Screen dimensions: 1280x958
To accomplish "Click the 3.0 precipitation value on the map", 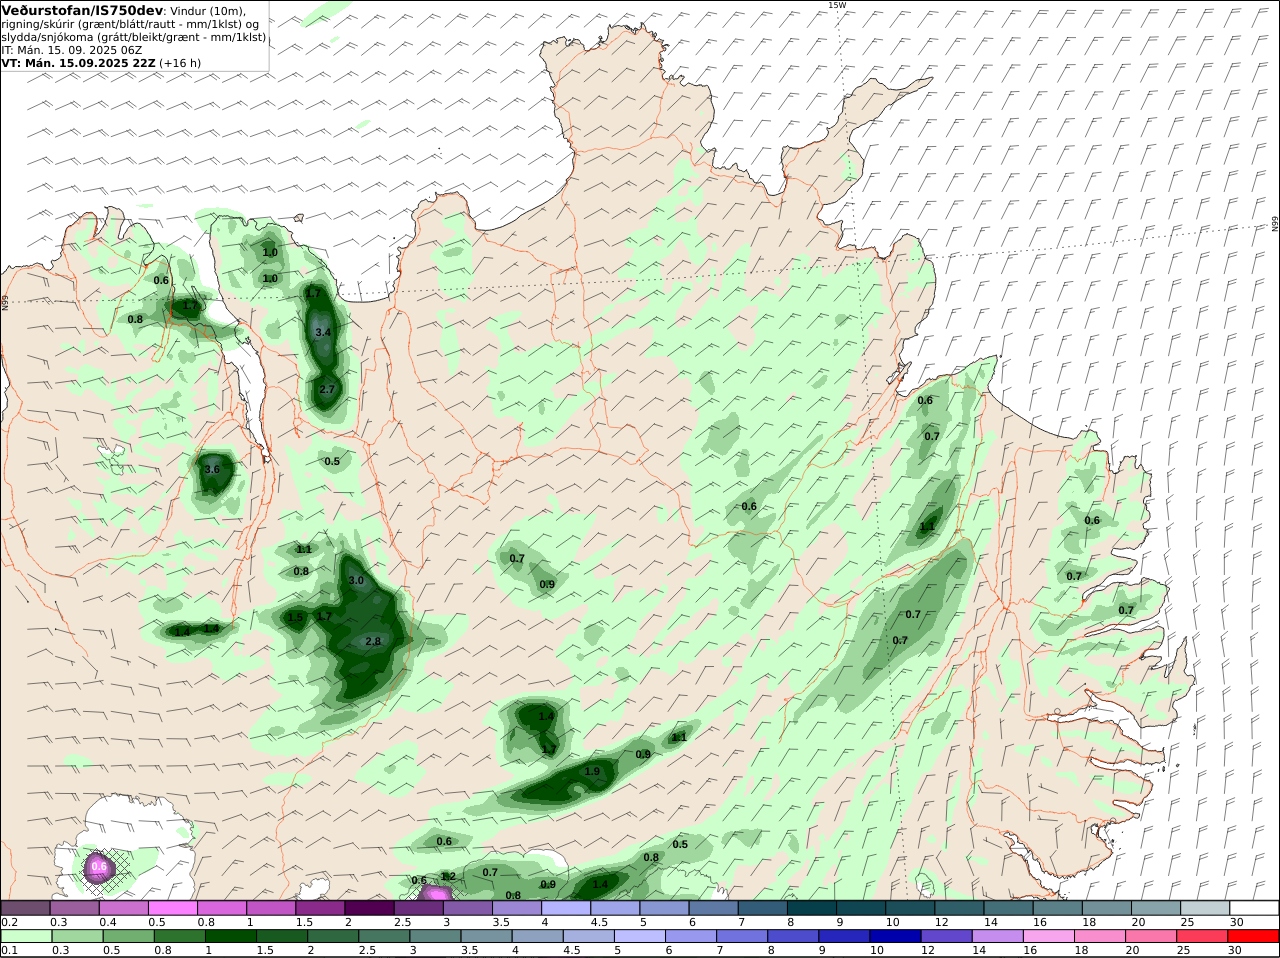I will [356, 580].
